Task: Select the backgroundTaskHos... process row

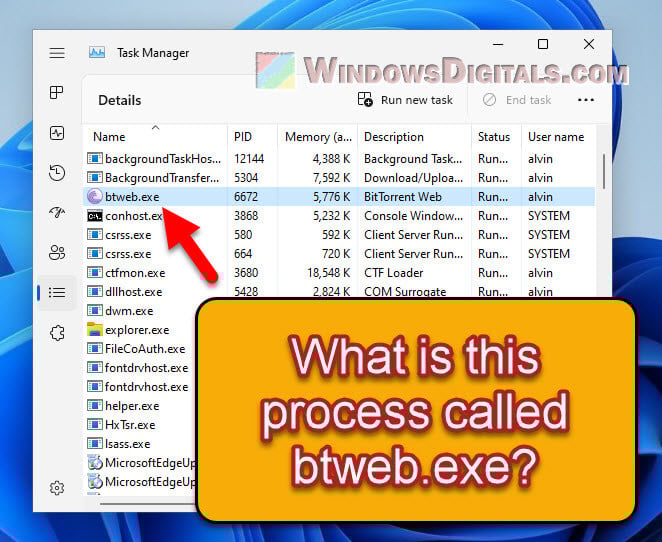Action: tap(339, 159)
